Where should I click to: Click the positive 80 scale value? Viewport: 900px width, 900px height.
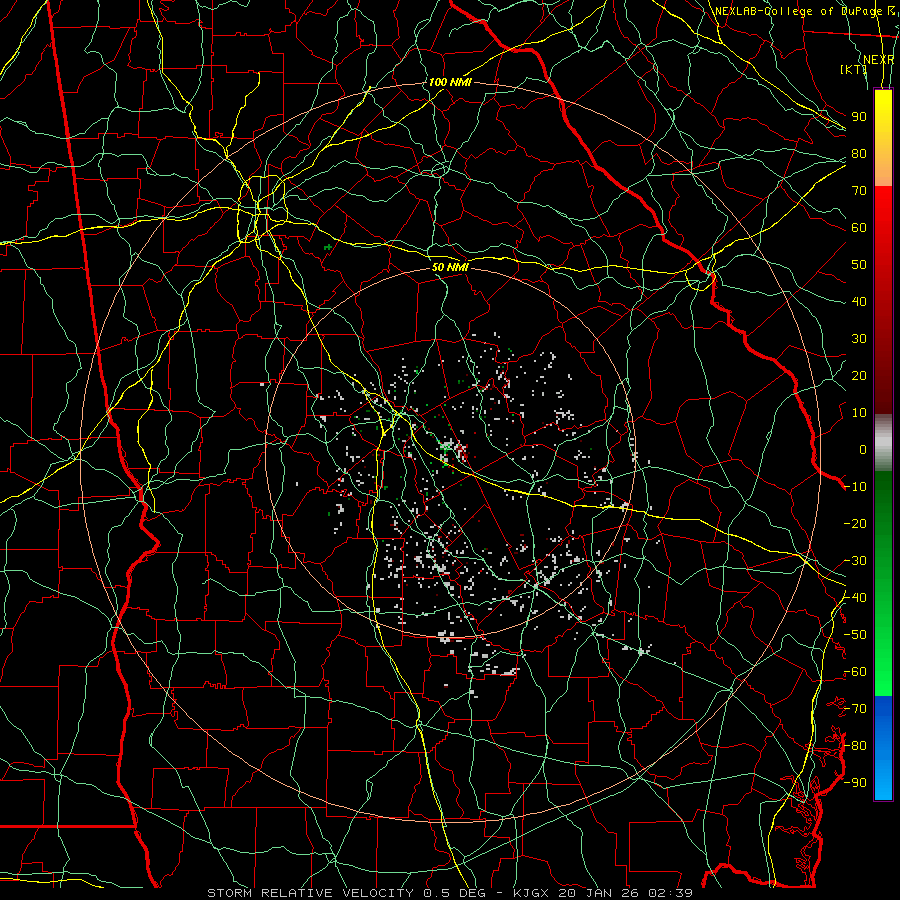coord(859,154)
